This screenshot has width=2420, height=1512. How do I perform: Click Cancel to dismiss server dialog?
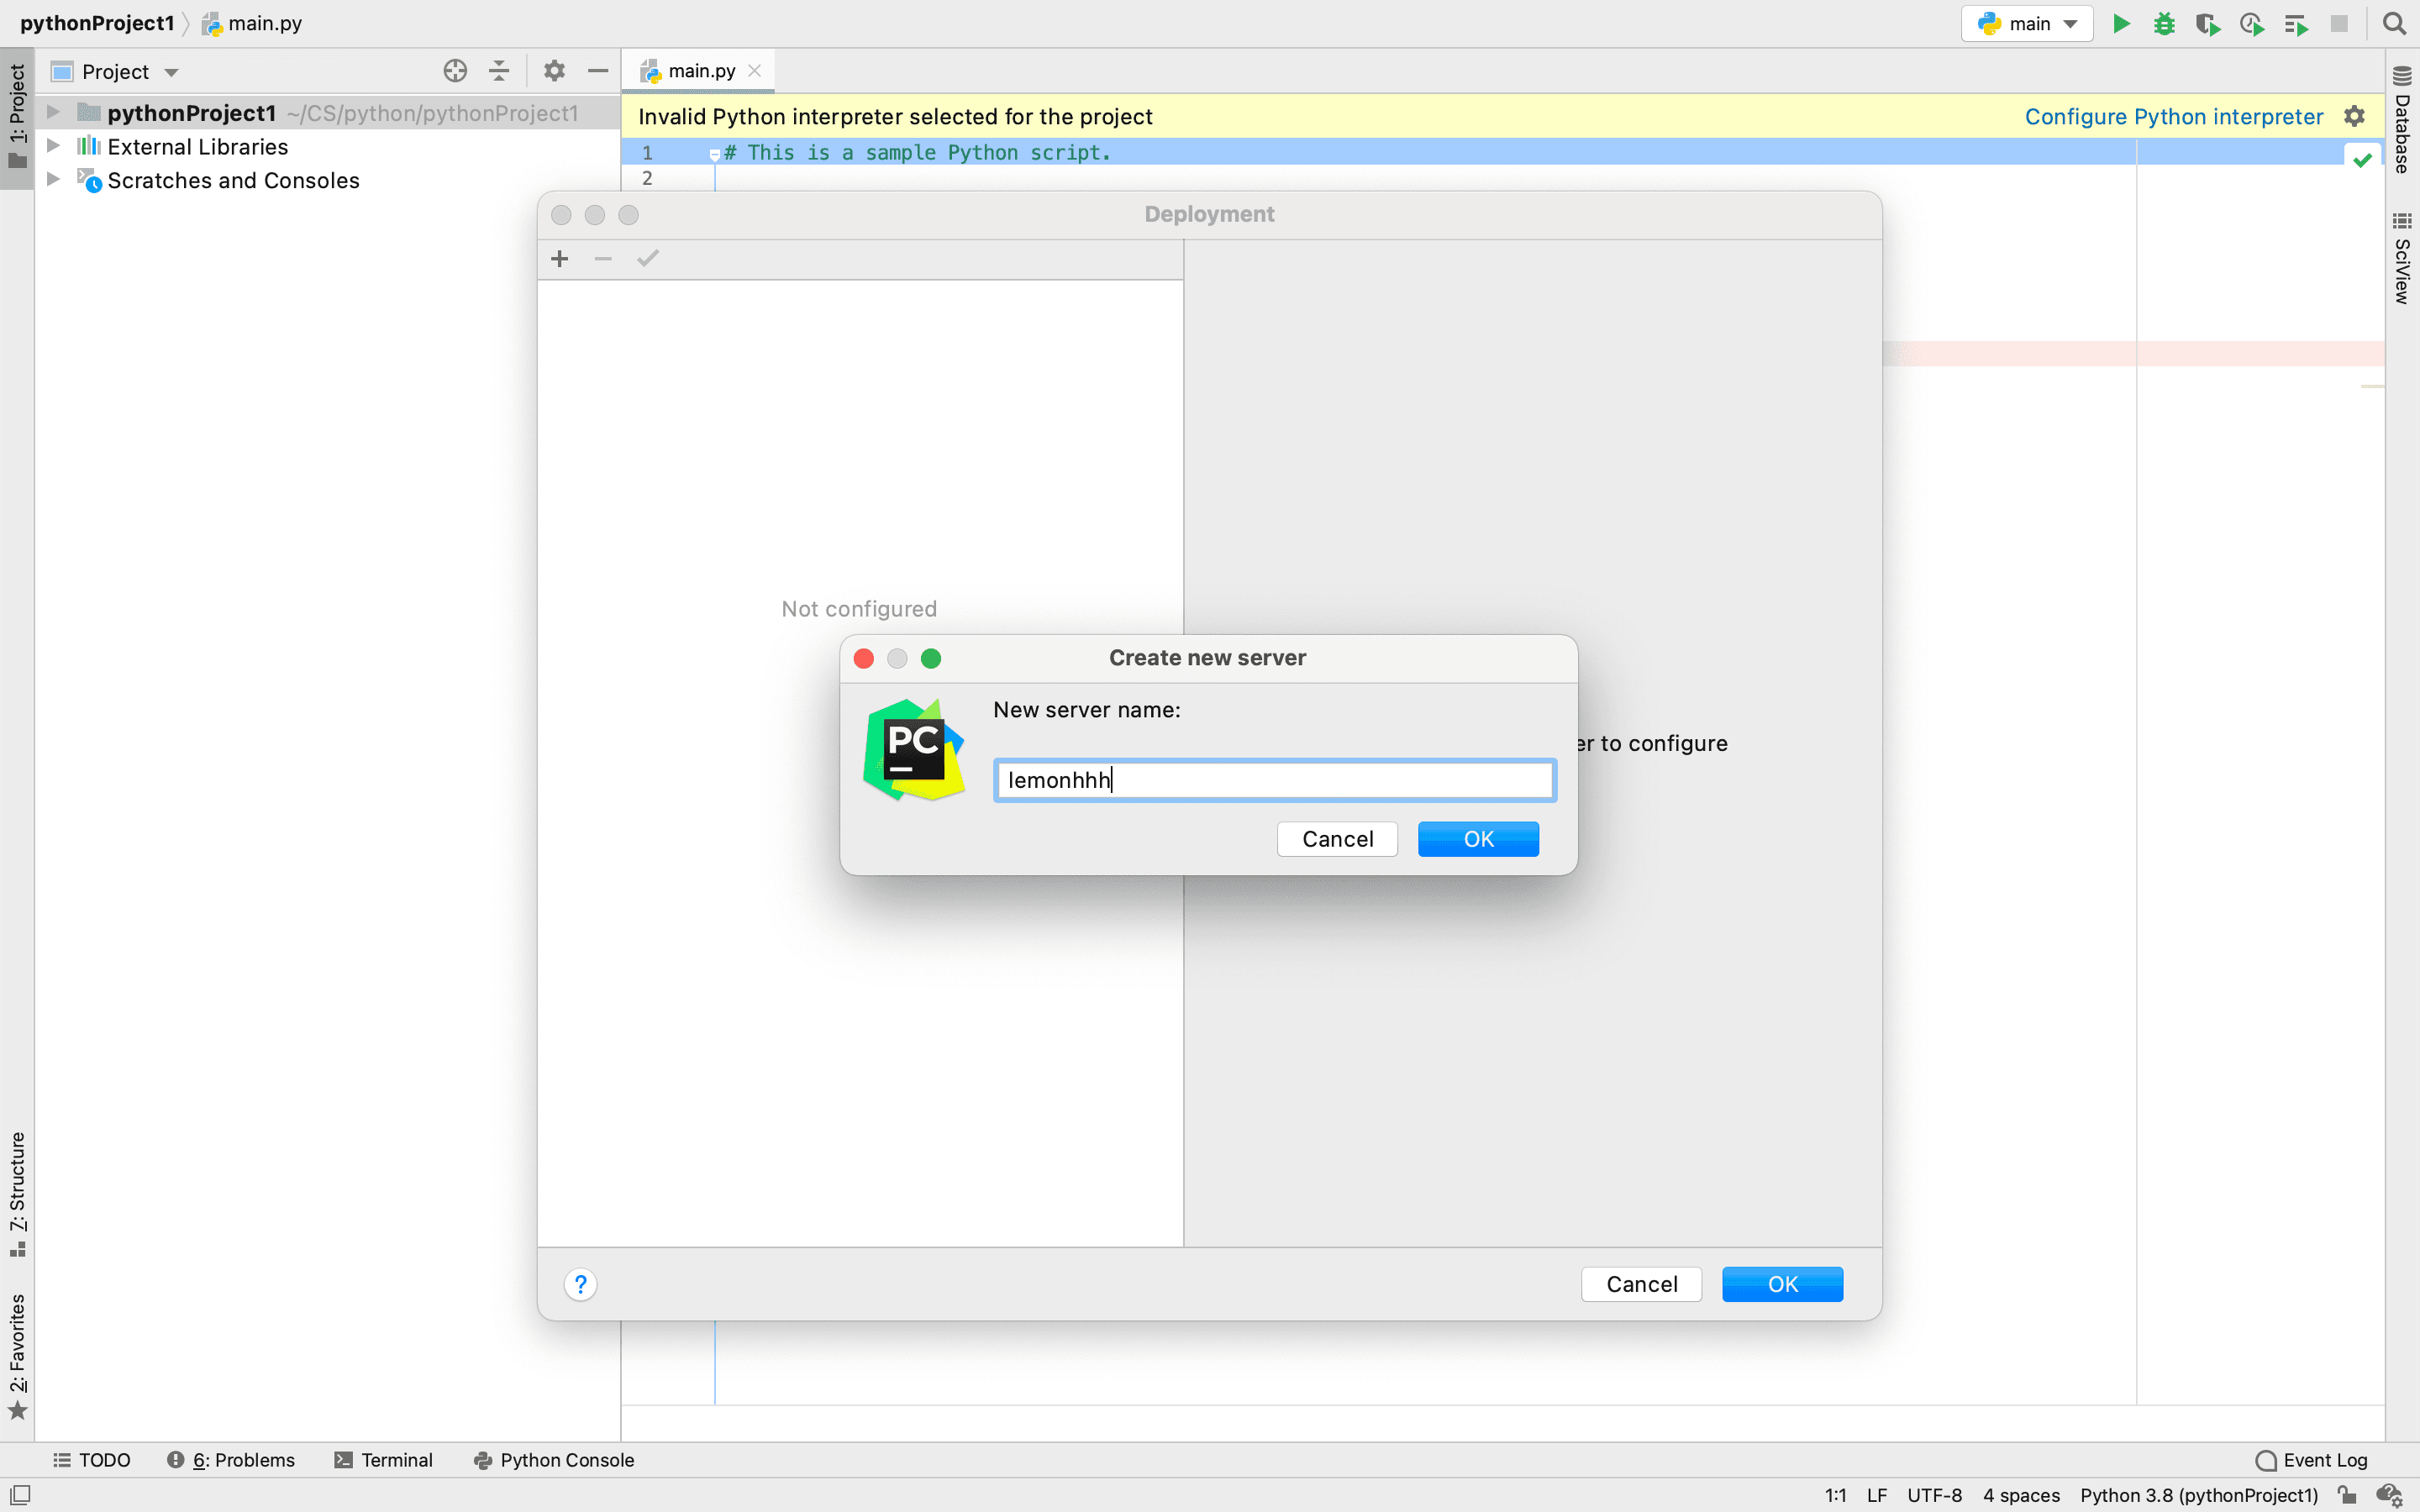click(x=1336, y=837)
